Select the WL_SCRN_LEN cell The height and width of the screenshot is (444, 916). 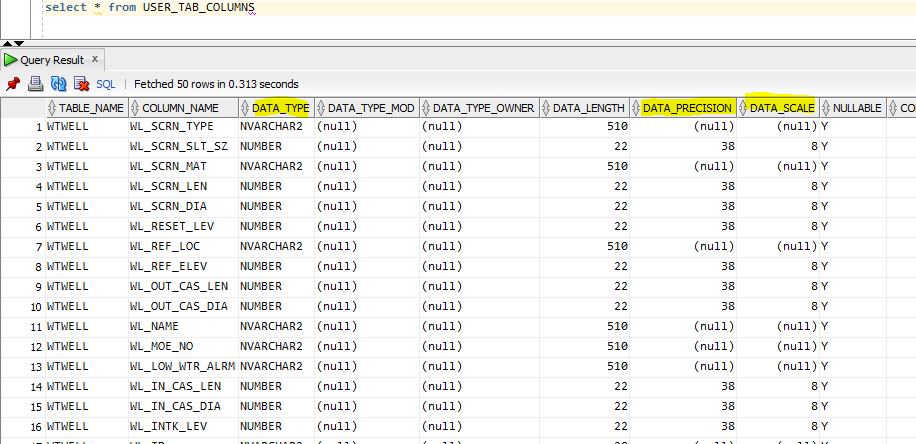pyautogui.click(x=183, y=186)
